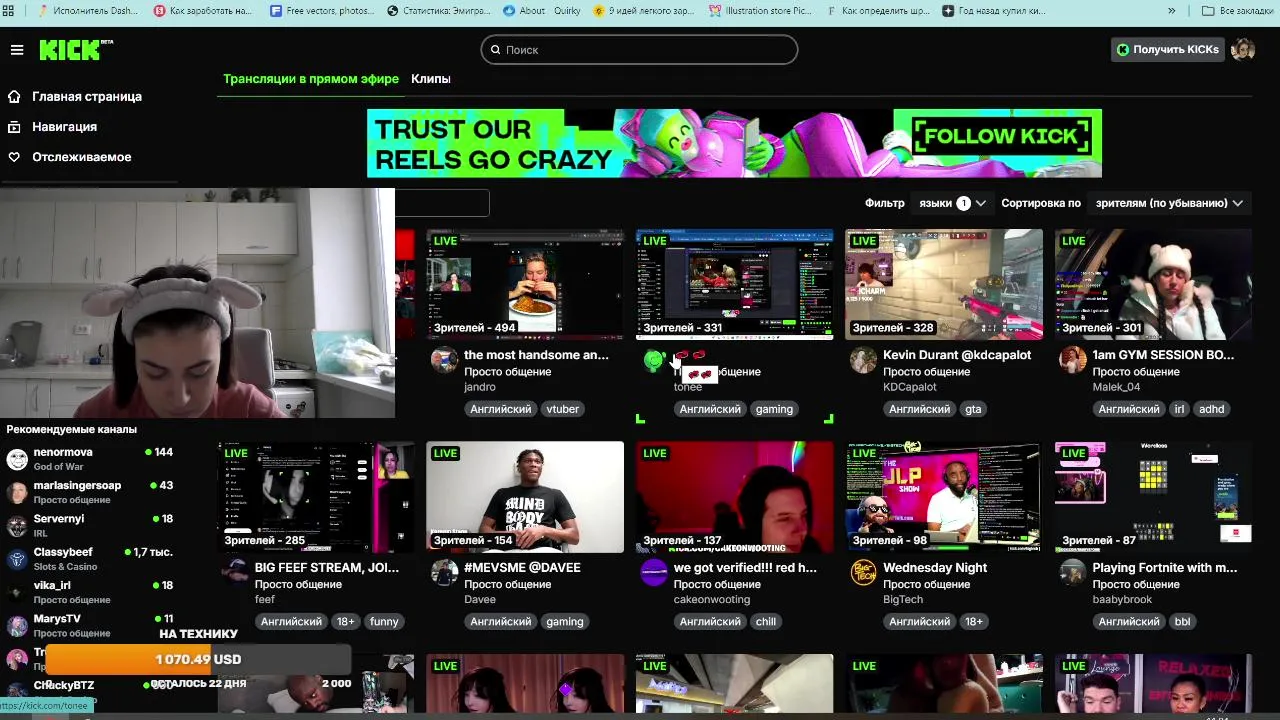Click Получить KICKs button
1280x720 pixels.
click(x=1167, y=49)
